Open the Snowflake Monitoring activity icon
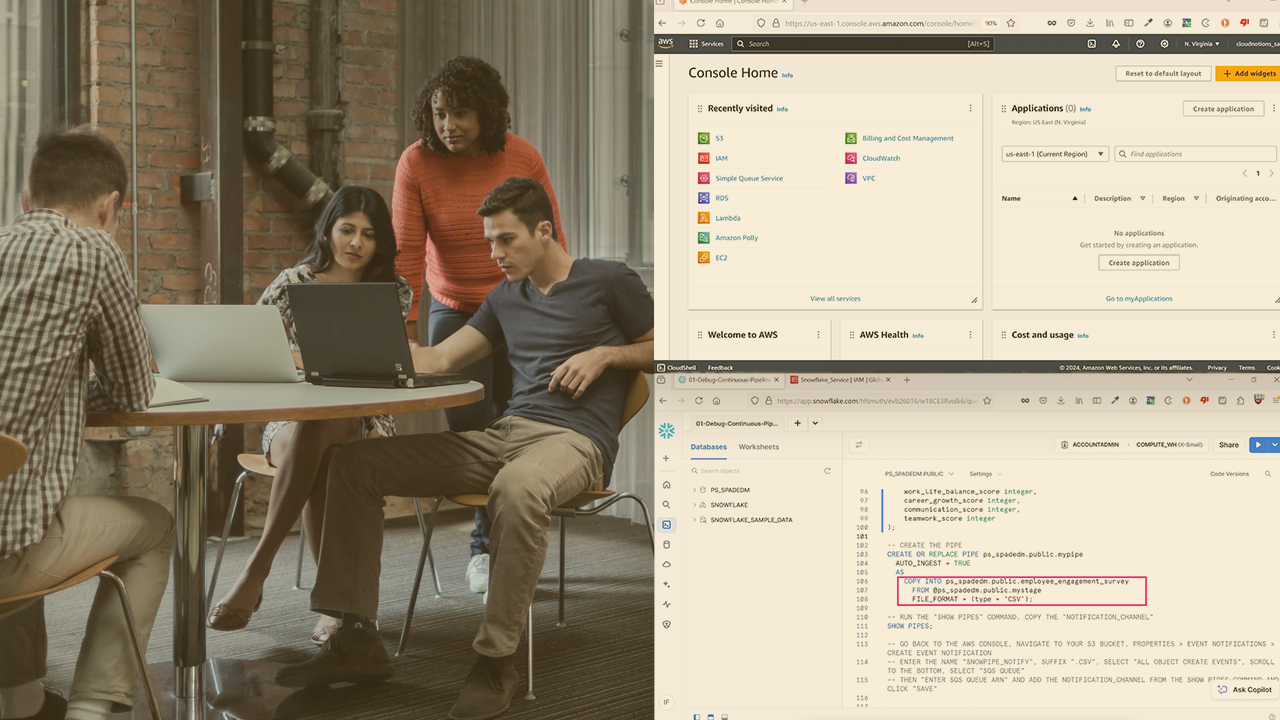 click(x=666, y=604)
